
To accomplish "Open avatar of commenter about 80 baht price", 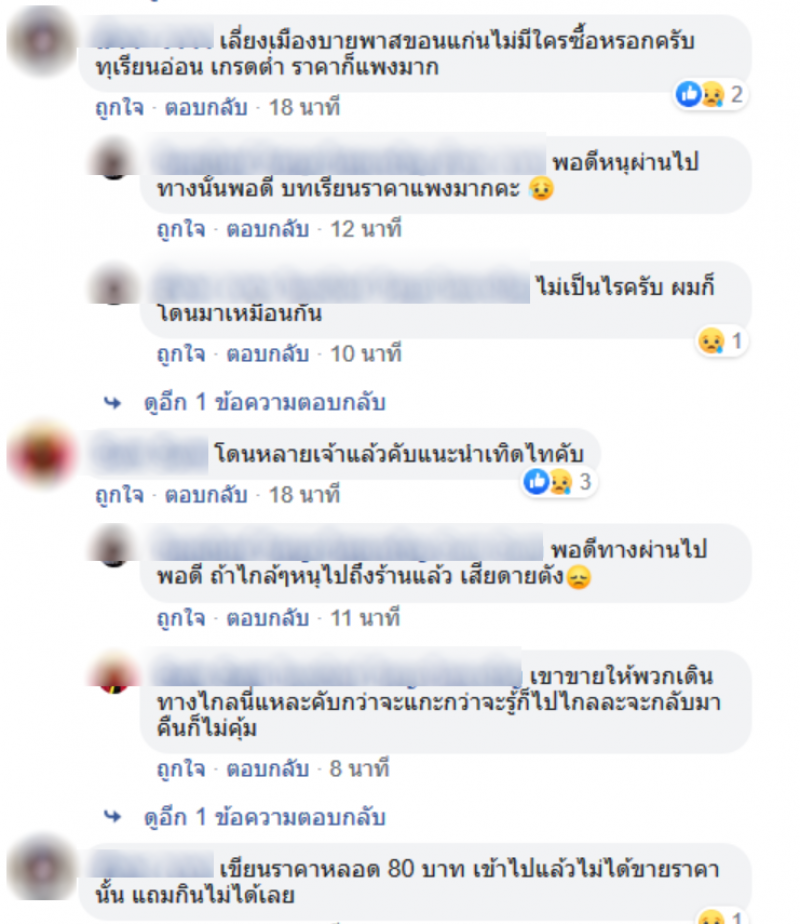I will pyautogui.click(x=41, y=867).
